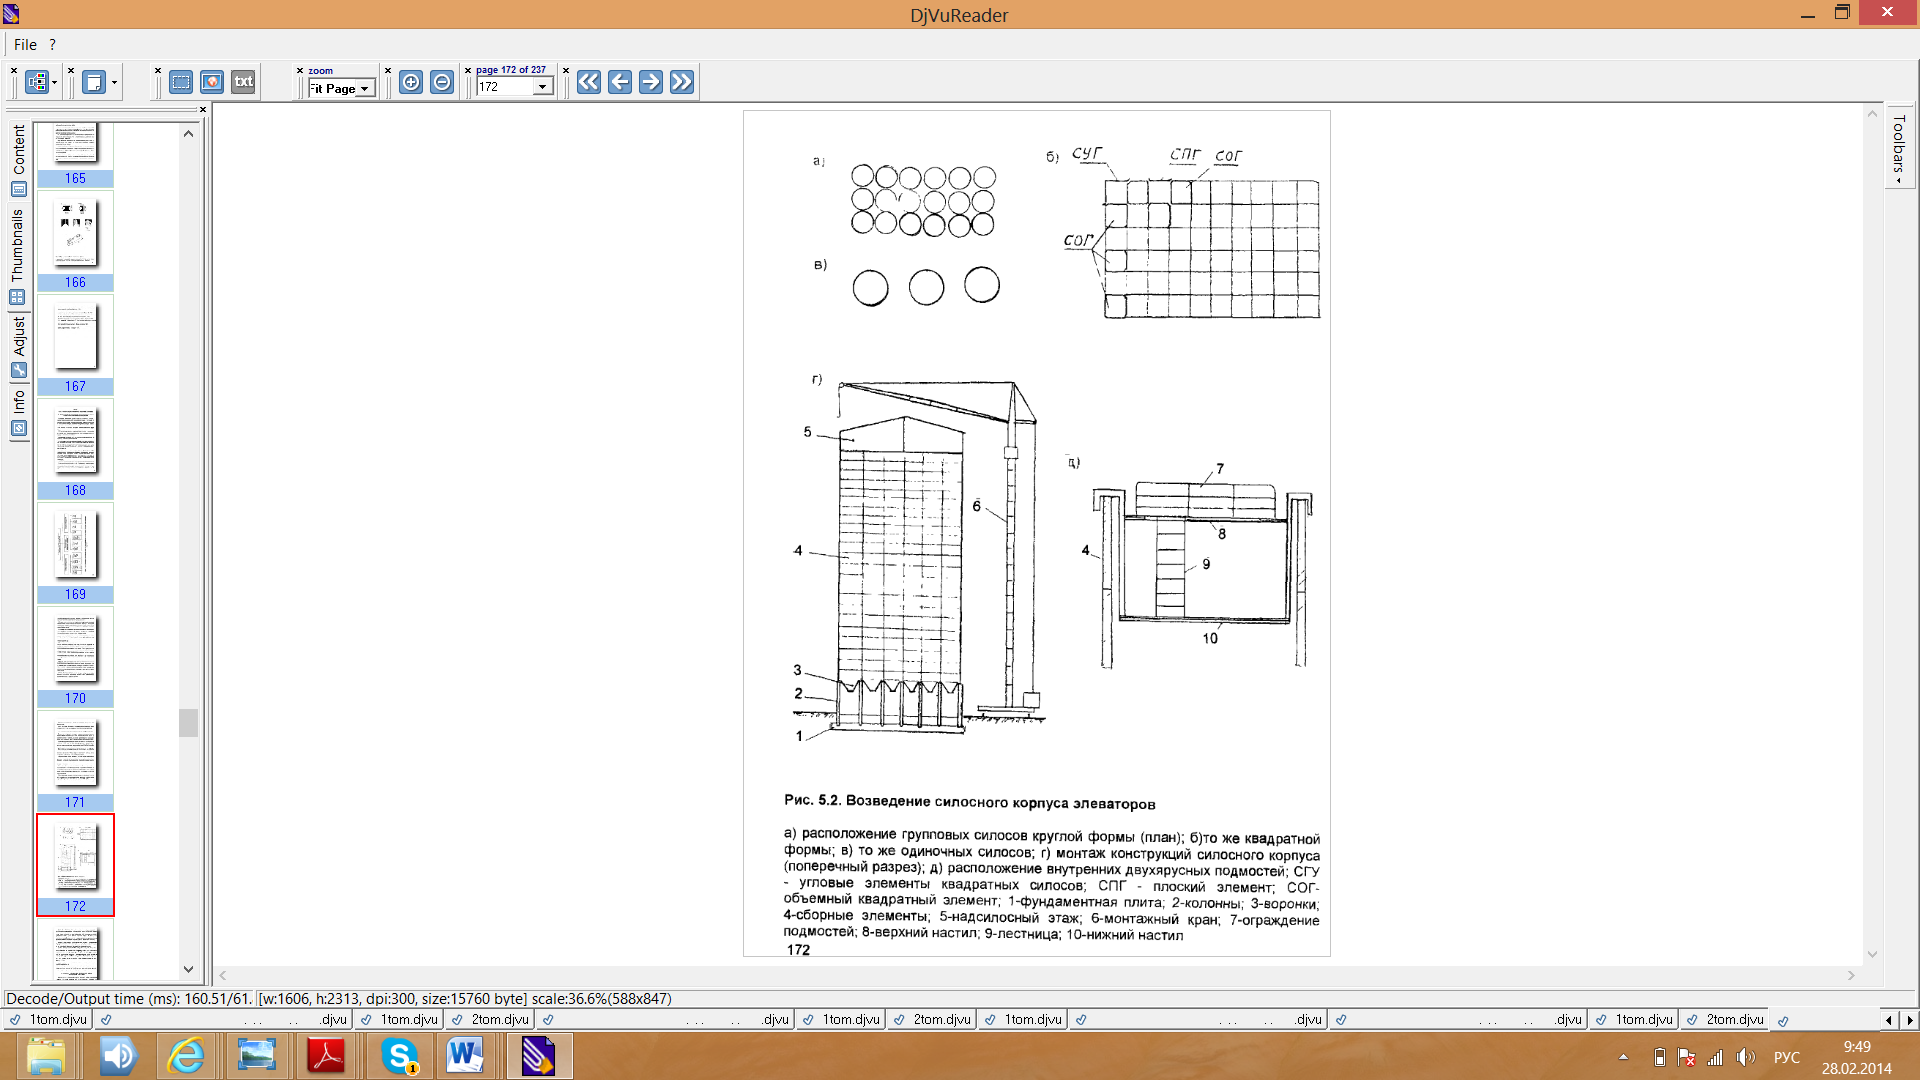This screenshot has height=1080, width=1920.
Task: Jump to the first page
Action: pyautogui.click(x=589, y=82)
